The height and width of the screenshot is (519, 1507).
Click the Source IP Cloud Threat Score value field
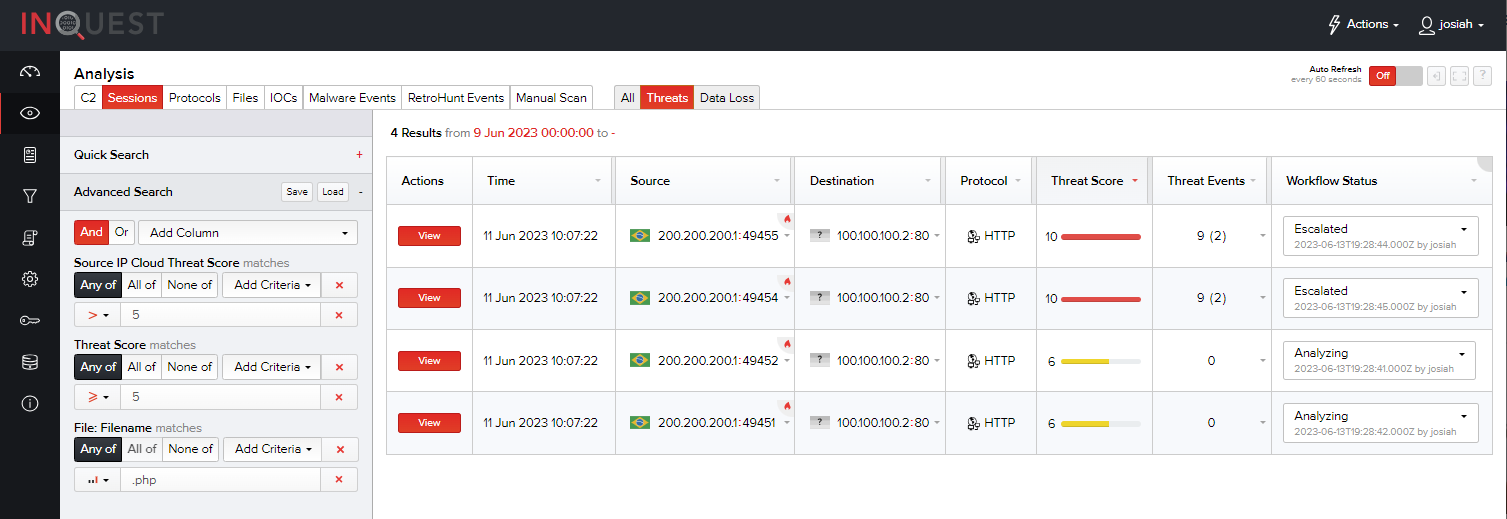[221, 315]
